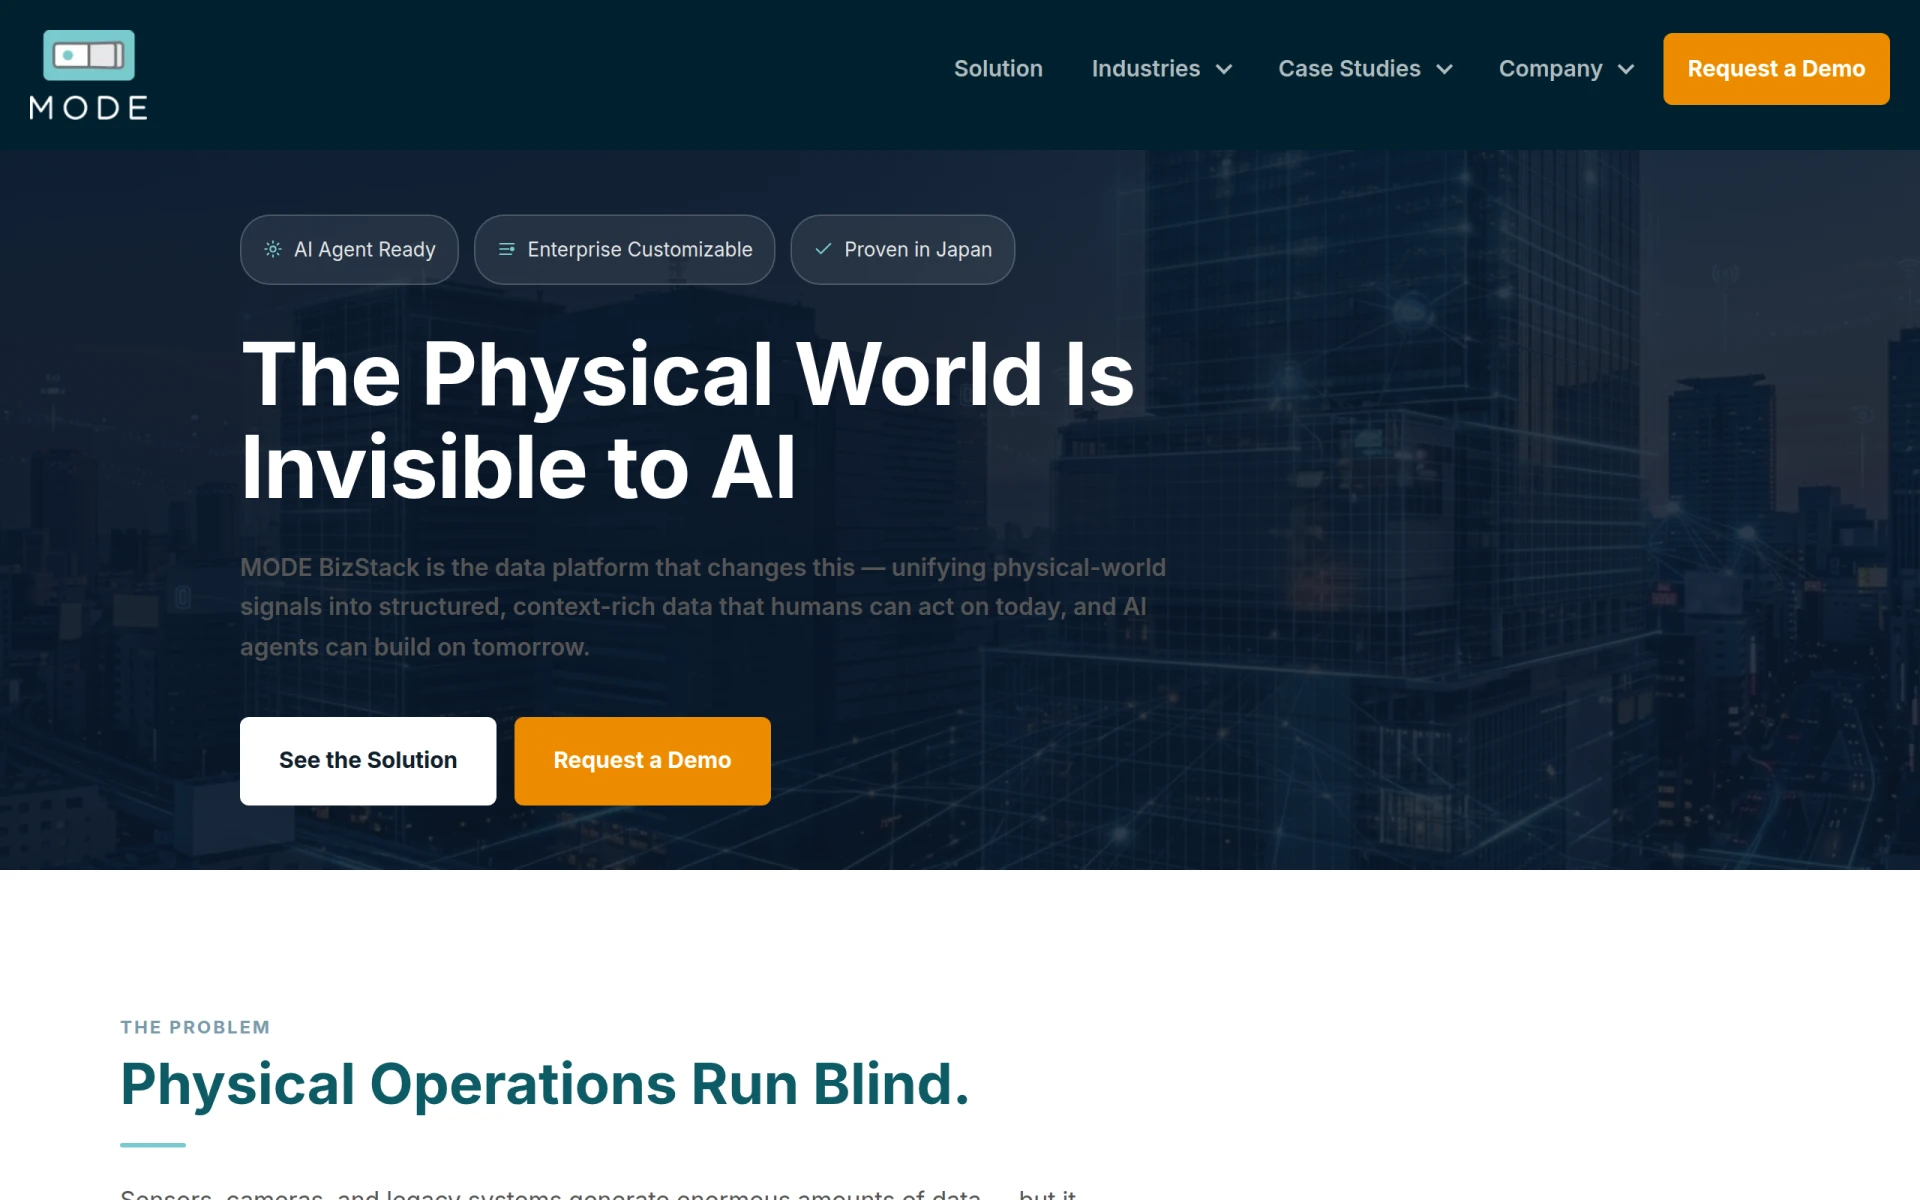Click THE PROBLEM section label

195,1027
